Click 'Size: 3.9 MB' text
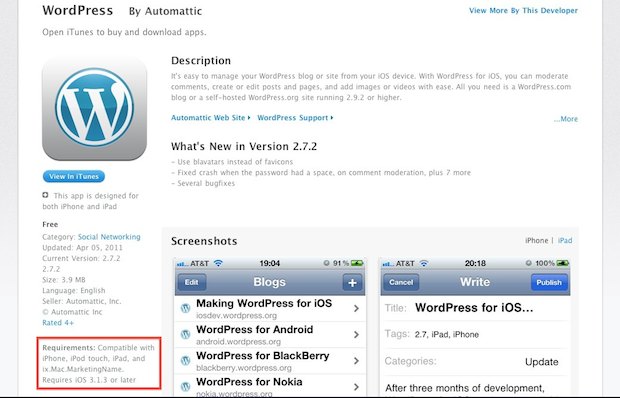This screenshot has height=398, width=620. point(64,279)
